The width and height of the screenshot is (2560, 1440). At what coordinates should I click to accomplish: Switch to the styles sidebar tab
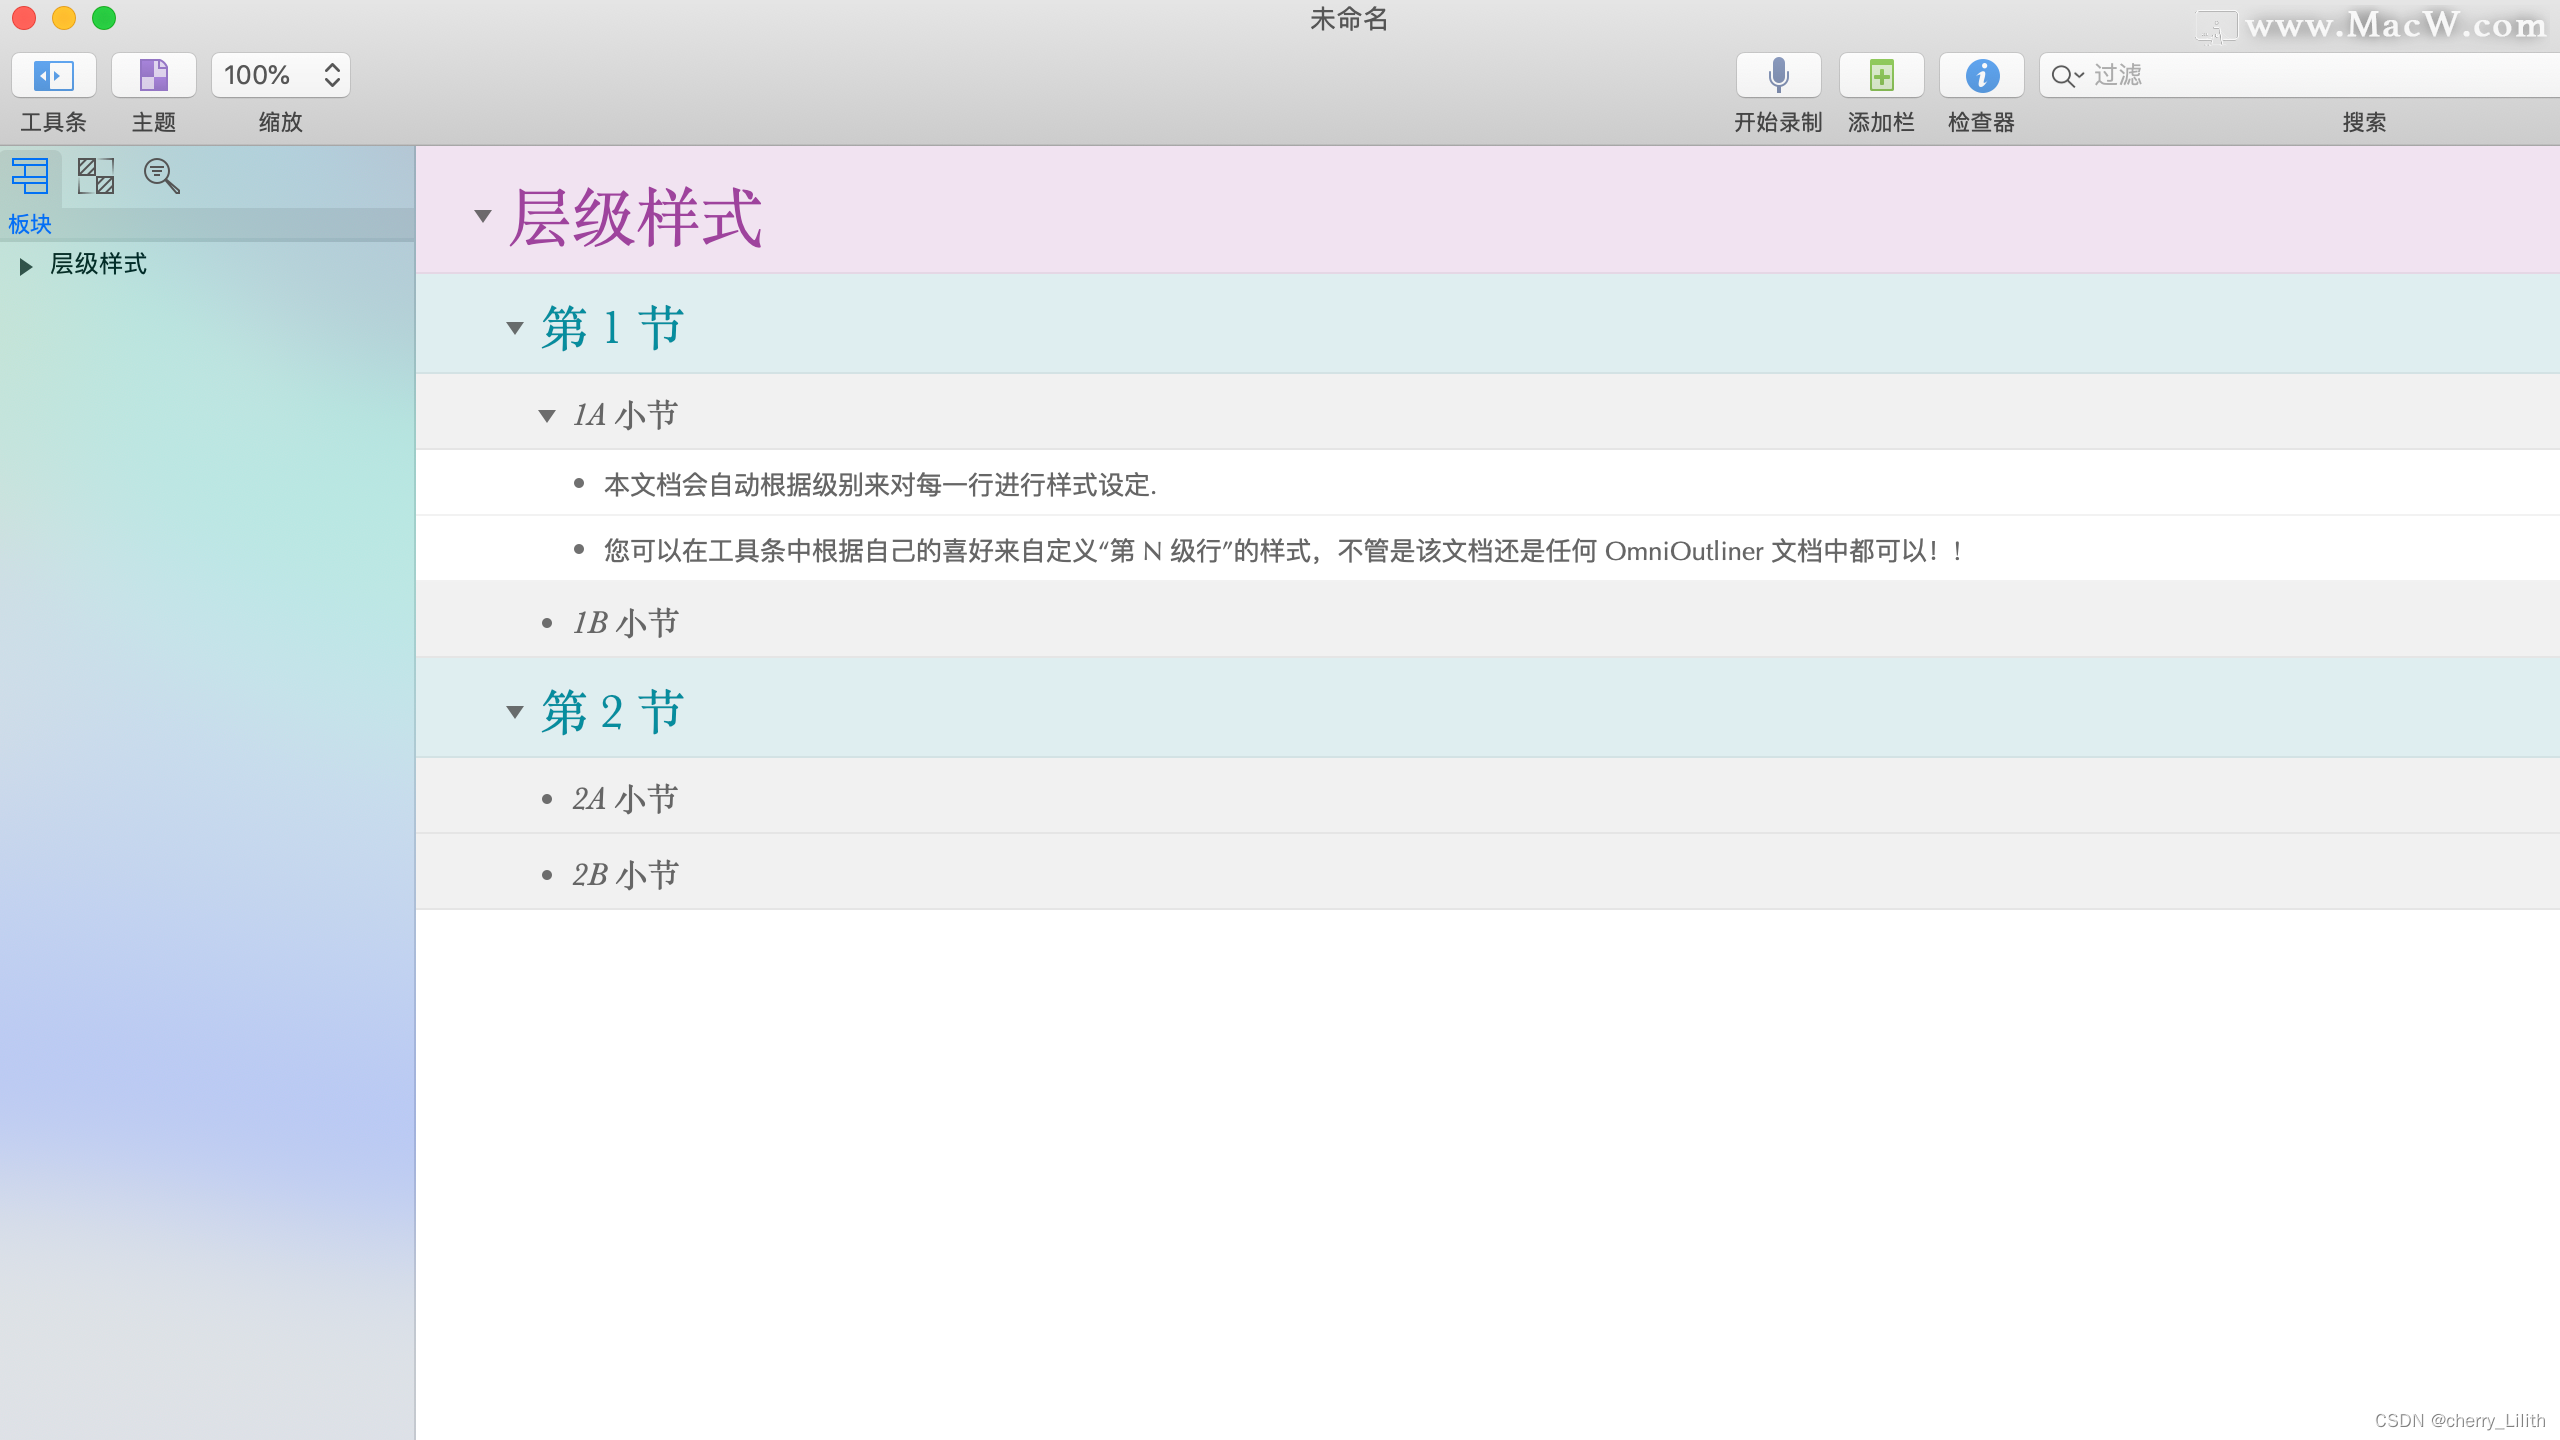pyautogui.click(x=96, y=177)
